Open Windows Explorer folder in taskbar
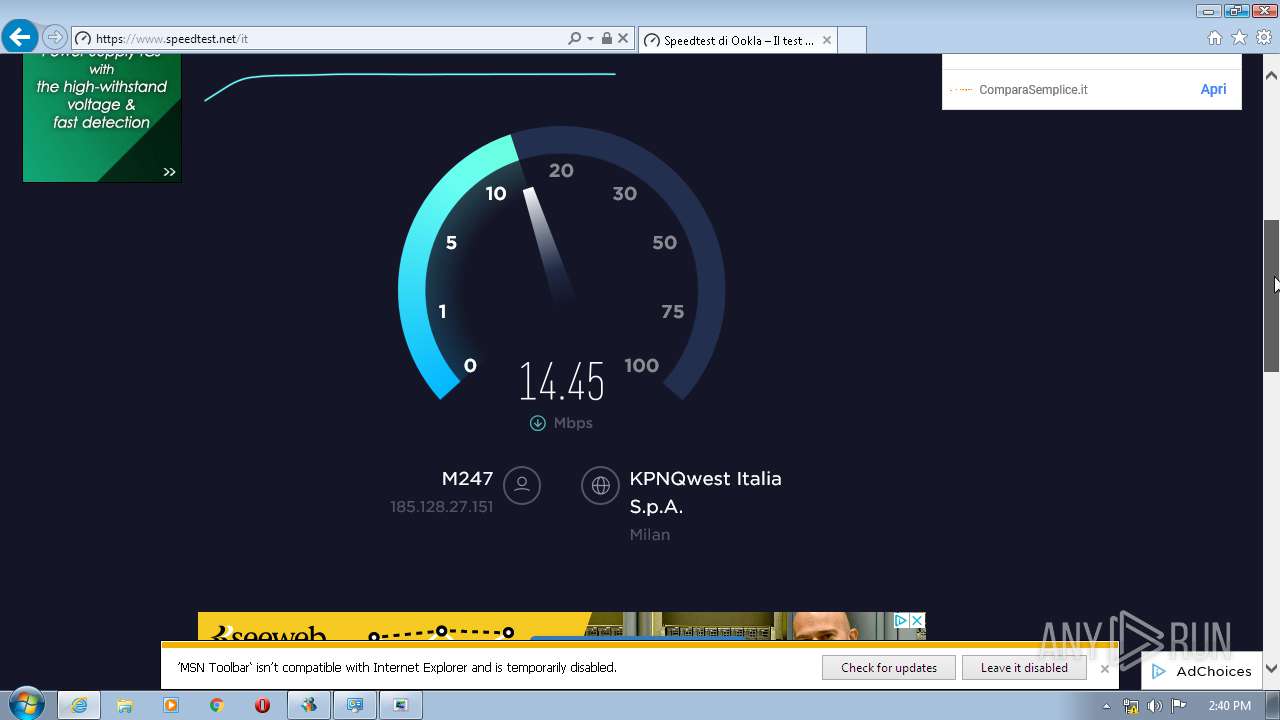The width and height of the screenshot is (1280, 720). pos(125,705)
